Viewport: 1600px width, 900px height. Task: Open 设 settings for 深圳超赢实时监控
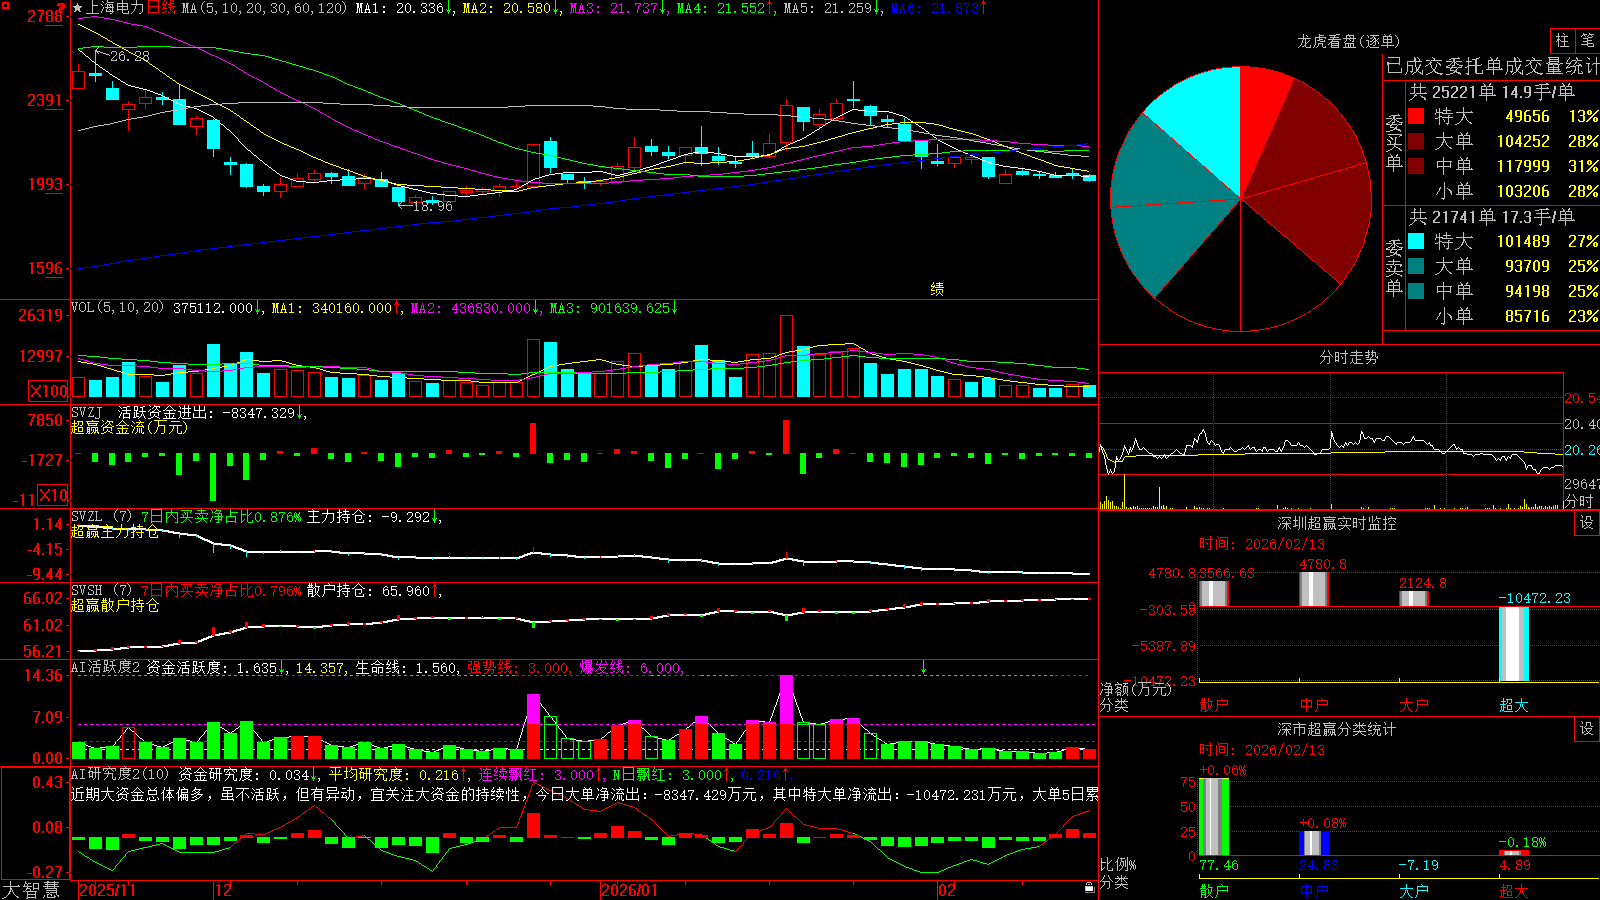pos(1587,523)
